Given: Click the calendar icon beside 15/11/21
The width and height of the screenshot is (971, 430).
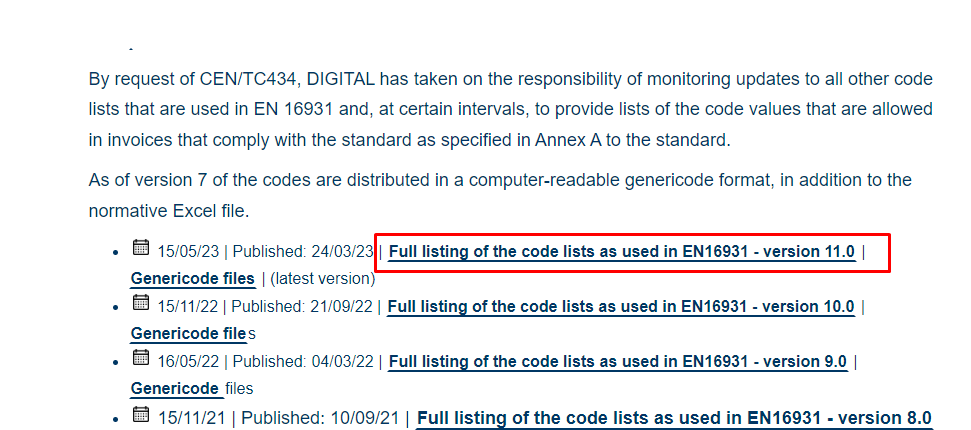Looking at the screenshot, I should pyautogui.click(x=141, y=413).
